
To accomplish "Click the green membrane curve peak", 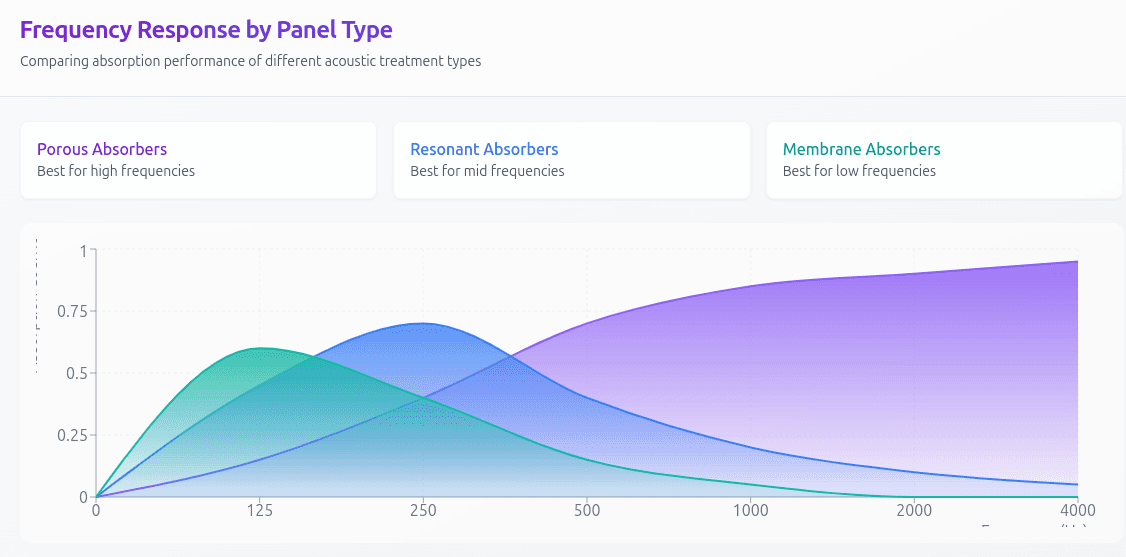I will (260, 349).
